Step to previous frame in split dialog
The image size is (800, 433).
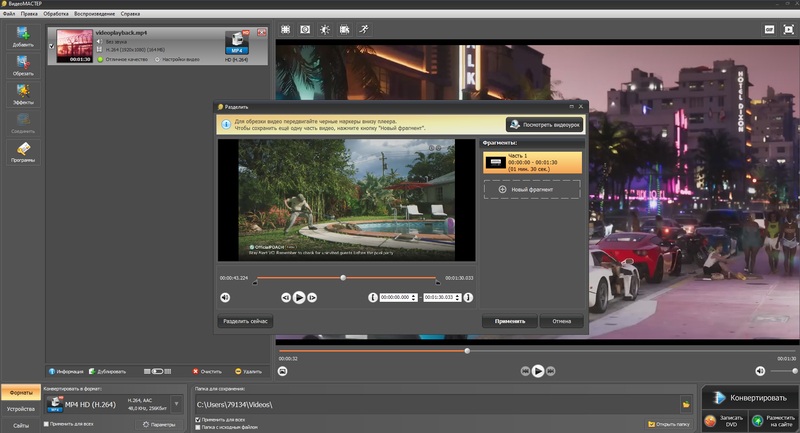coord(286,297)
